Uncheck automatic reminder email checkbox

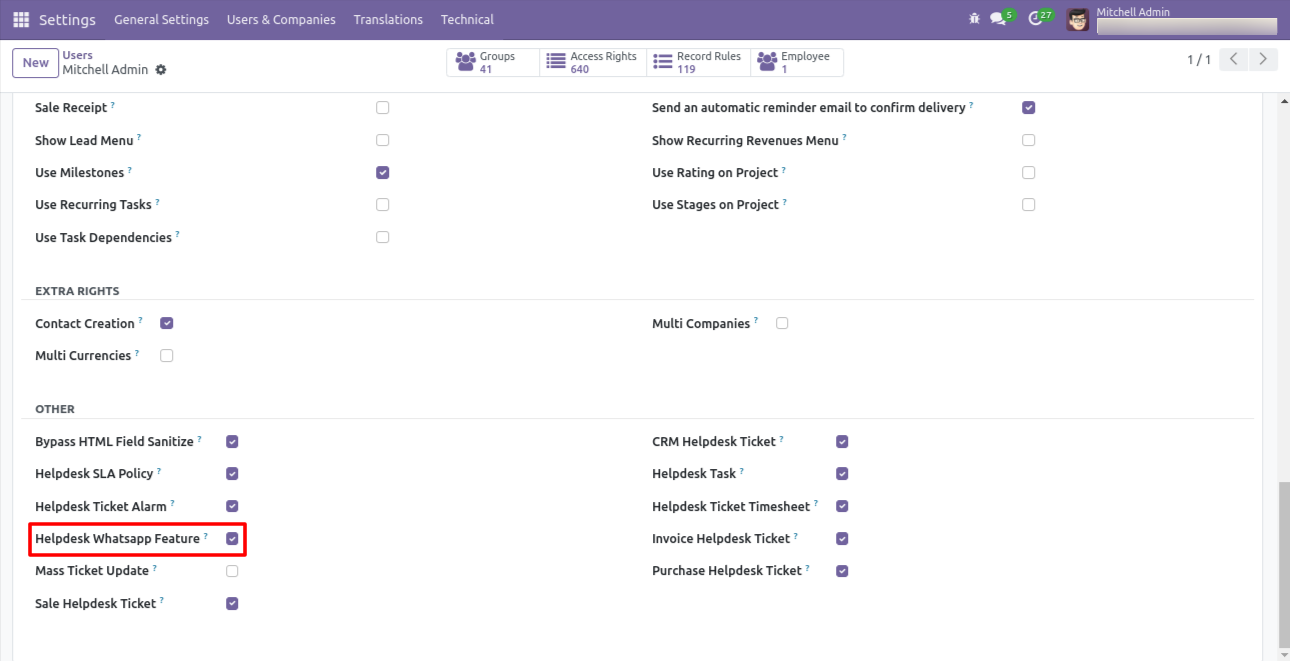tap(1029, 108)
